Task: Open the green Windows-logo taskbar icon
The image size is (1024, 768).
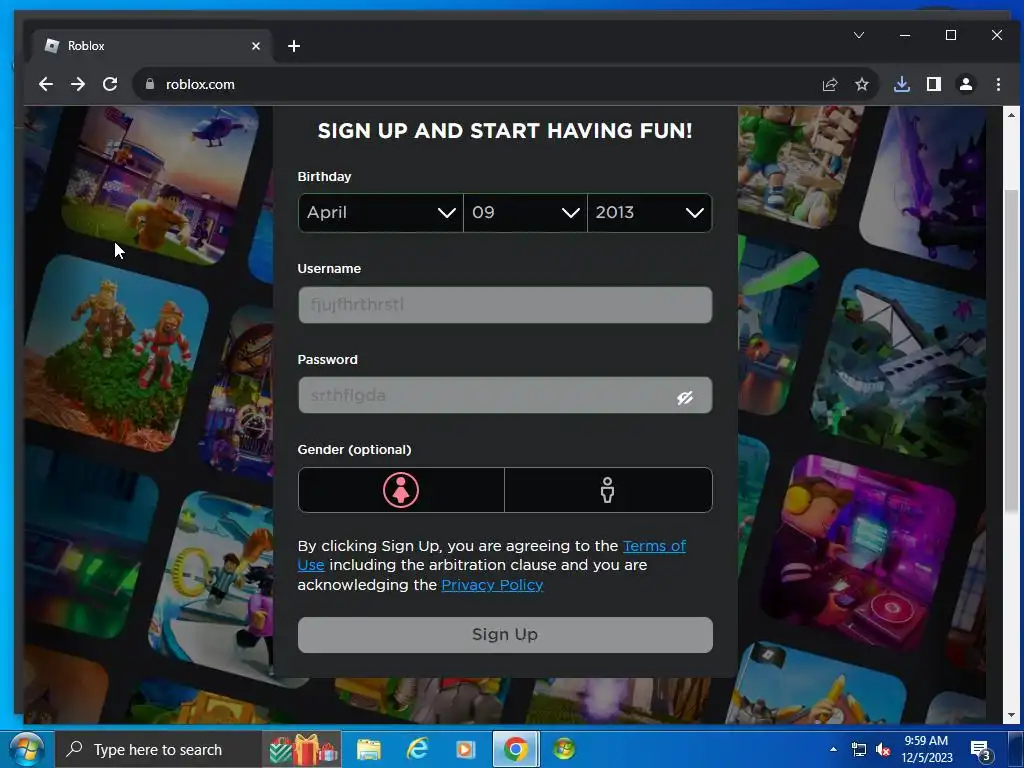Action: pos(564,750)
